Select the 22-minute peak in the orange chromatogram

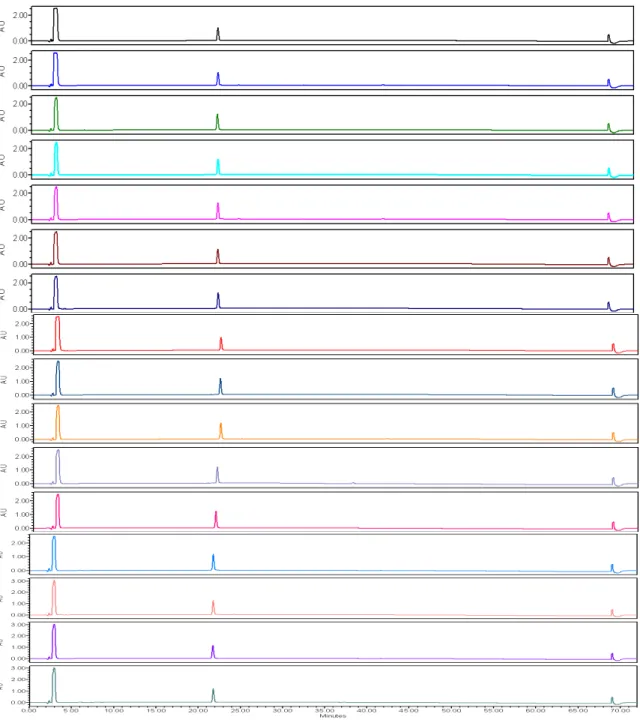pyautogui.click(x=220, y=431)
